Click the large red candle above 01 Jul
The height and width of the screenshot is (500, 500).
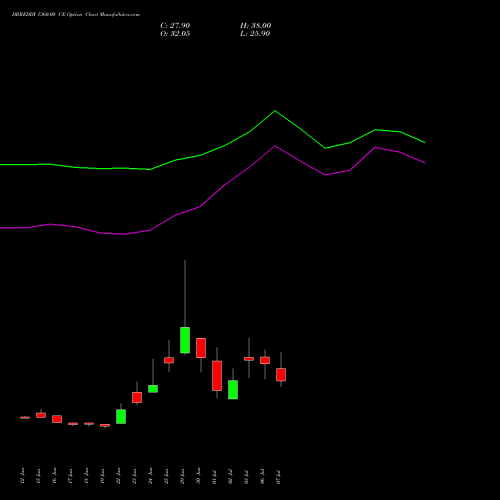tap(217, 376)
